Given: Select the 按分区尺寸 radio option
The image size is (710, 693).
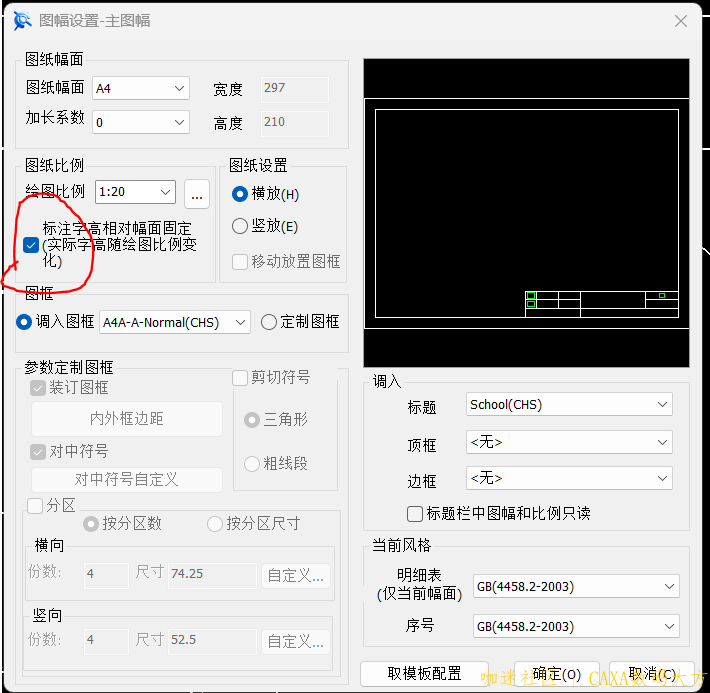Looking at the screenshot, I should tap(215, 524).
